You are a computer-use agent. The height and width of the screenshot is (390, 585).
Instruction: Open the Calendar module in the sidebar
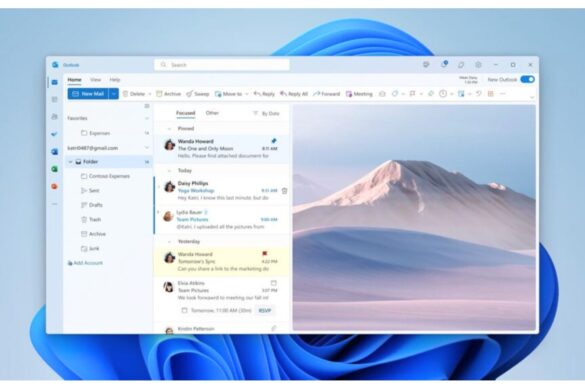tap(54, 99)
